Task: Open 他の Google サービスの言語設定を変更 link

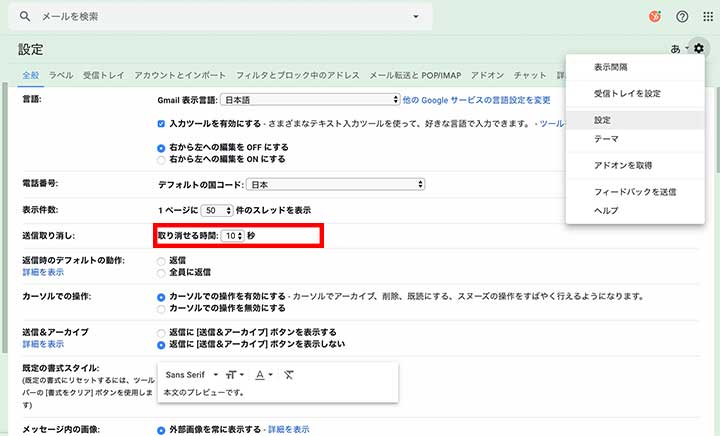Action: [477, 100]
